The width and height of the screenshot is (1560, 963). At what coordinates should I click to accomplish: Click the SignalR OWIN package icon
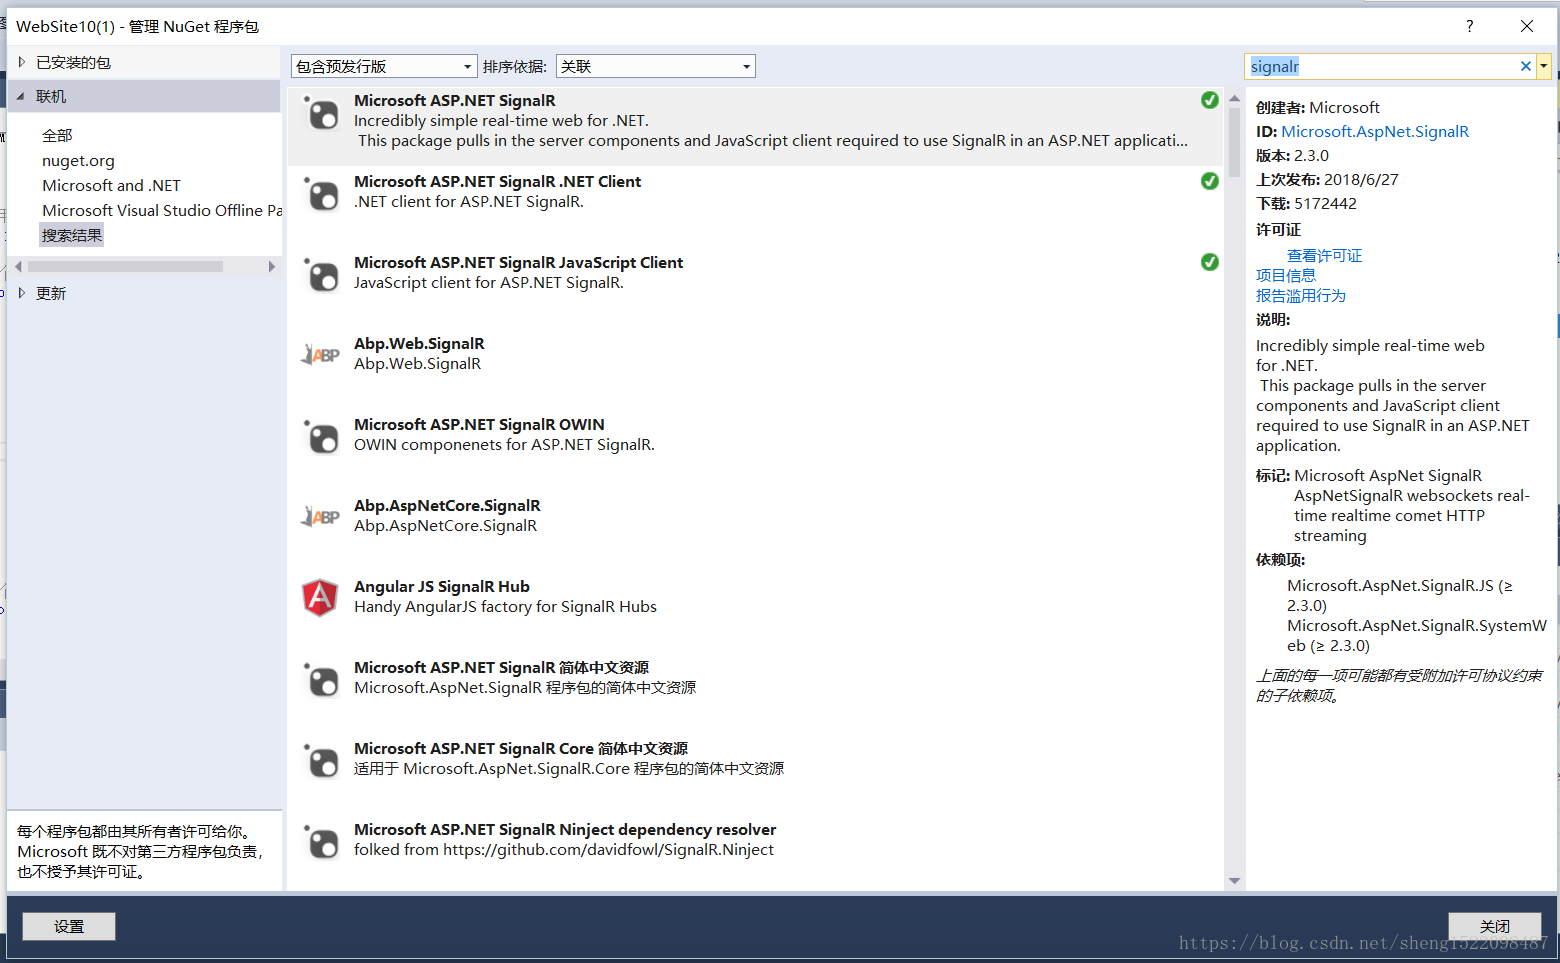point(322,438)
